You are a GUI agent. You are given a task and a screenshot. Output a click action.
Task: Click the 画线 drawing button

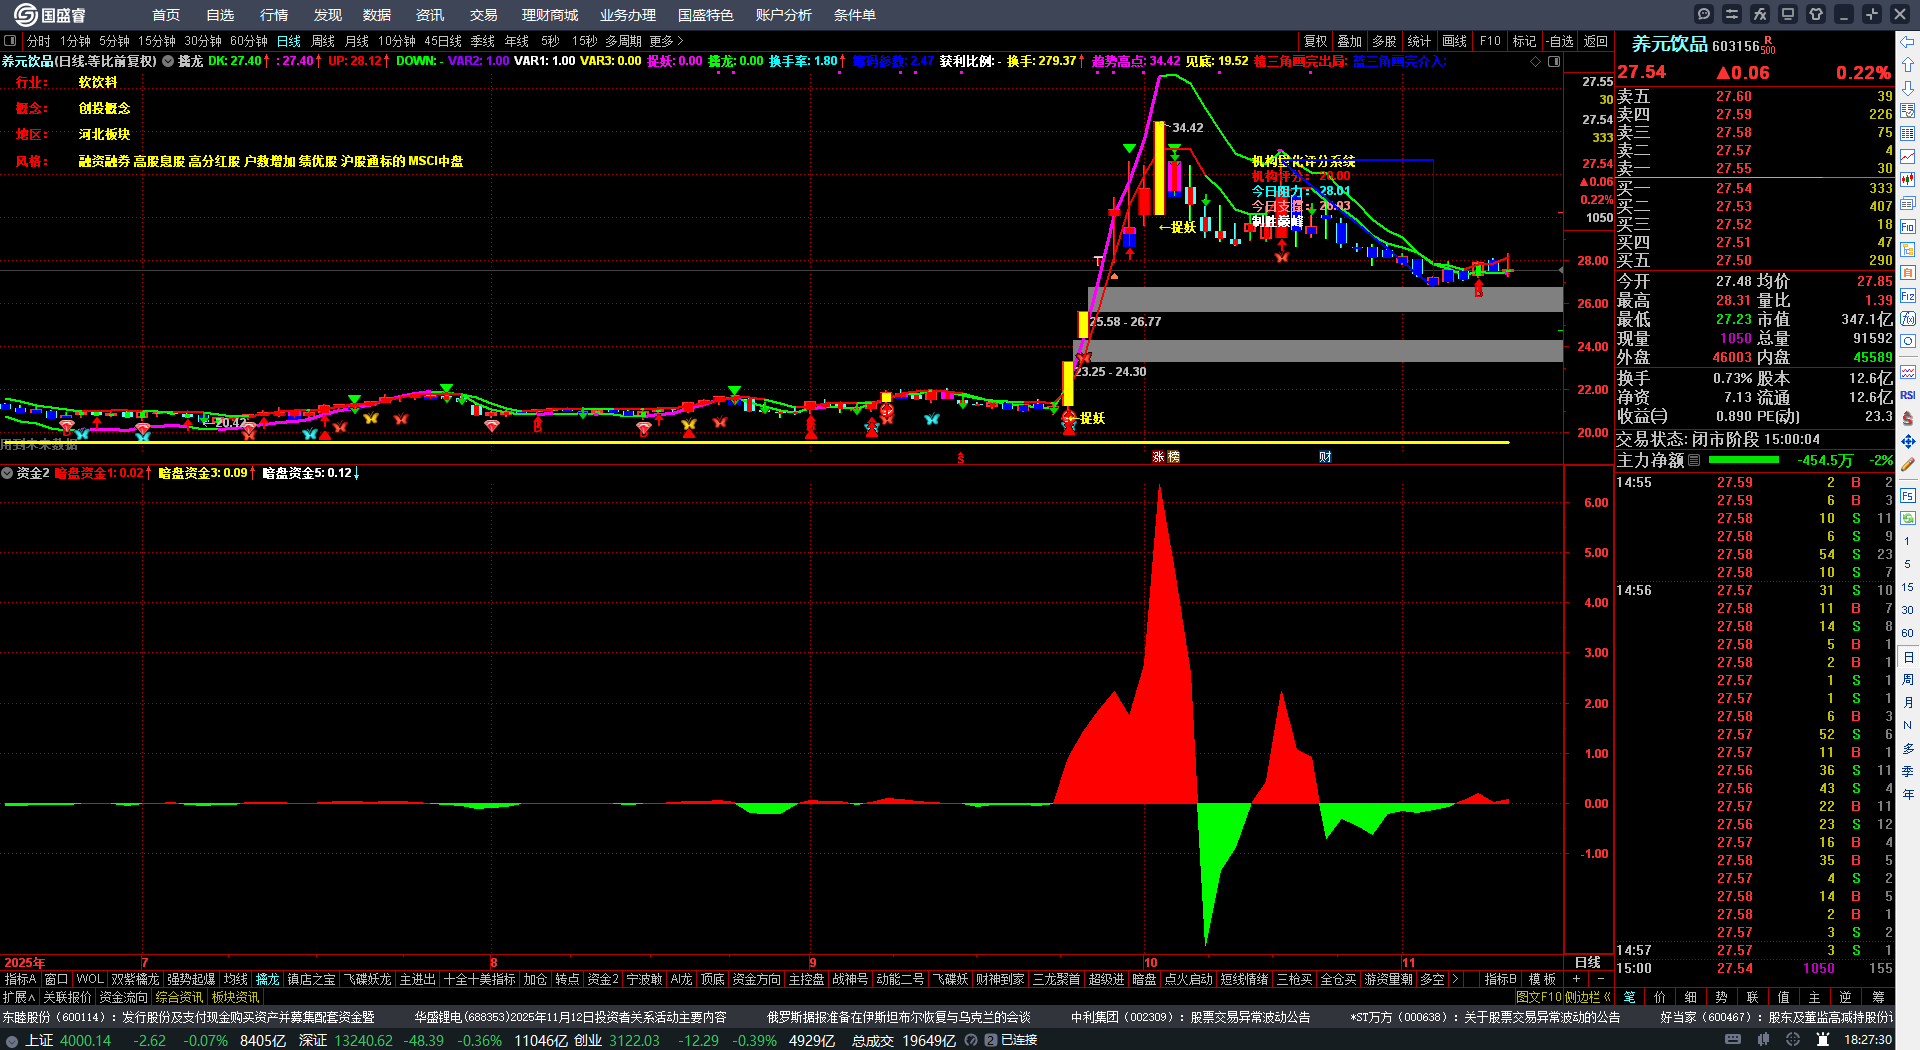(x=1455, y=41)
